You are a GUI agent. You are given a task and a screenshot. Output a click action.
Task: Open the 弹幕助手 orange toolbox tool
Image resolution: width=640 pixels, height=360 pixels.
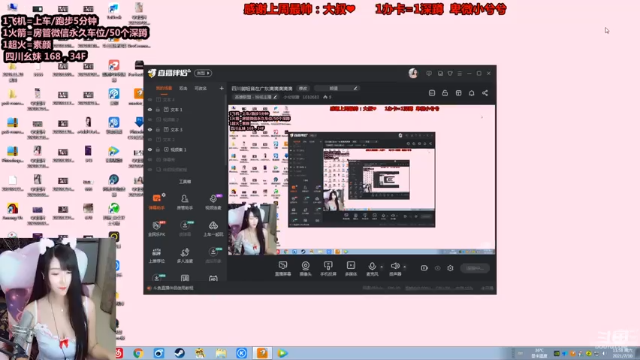pyautogui.click(x=157, y=202)
